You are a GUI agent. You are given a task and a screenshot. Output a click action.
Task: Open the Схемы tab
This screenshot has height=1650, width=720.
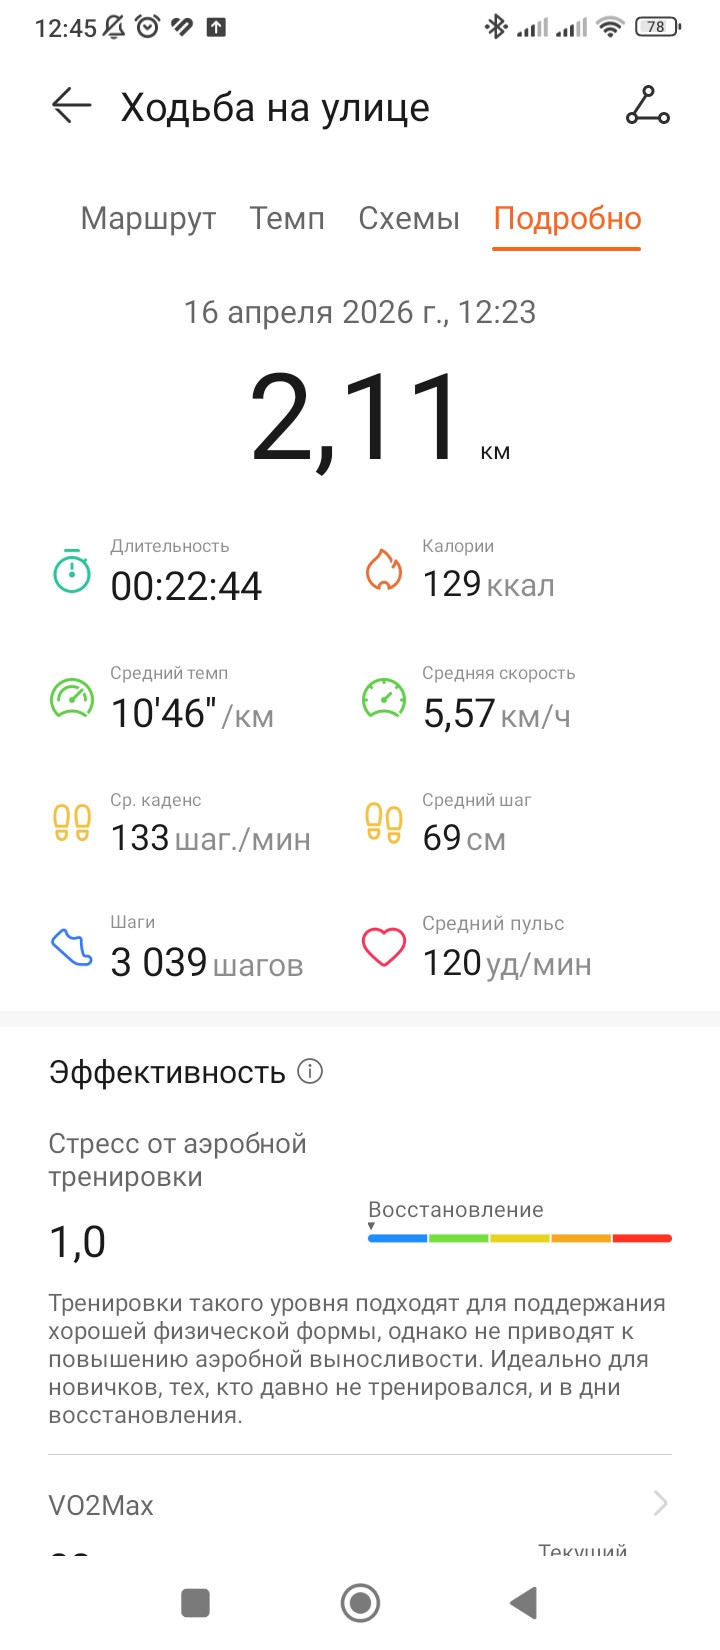point(409,218)
